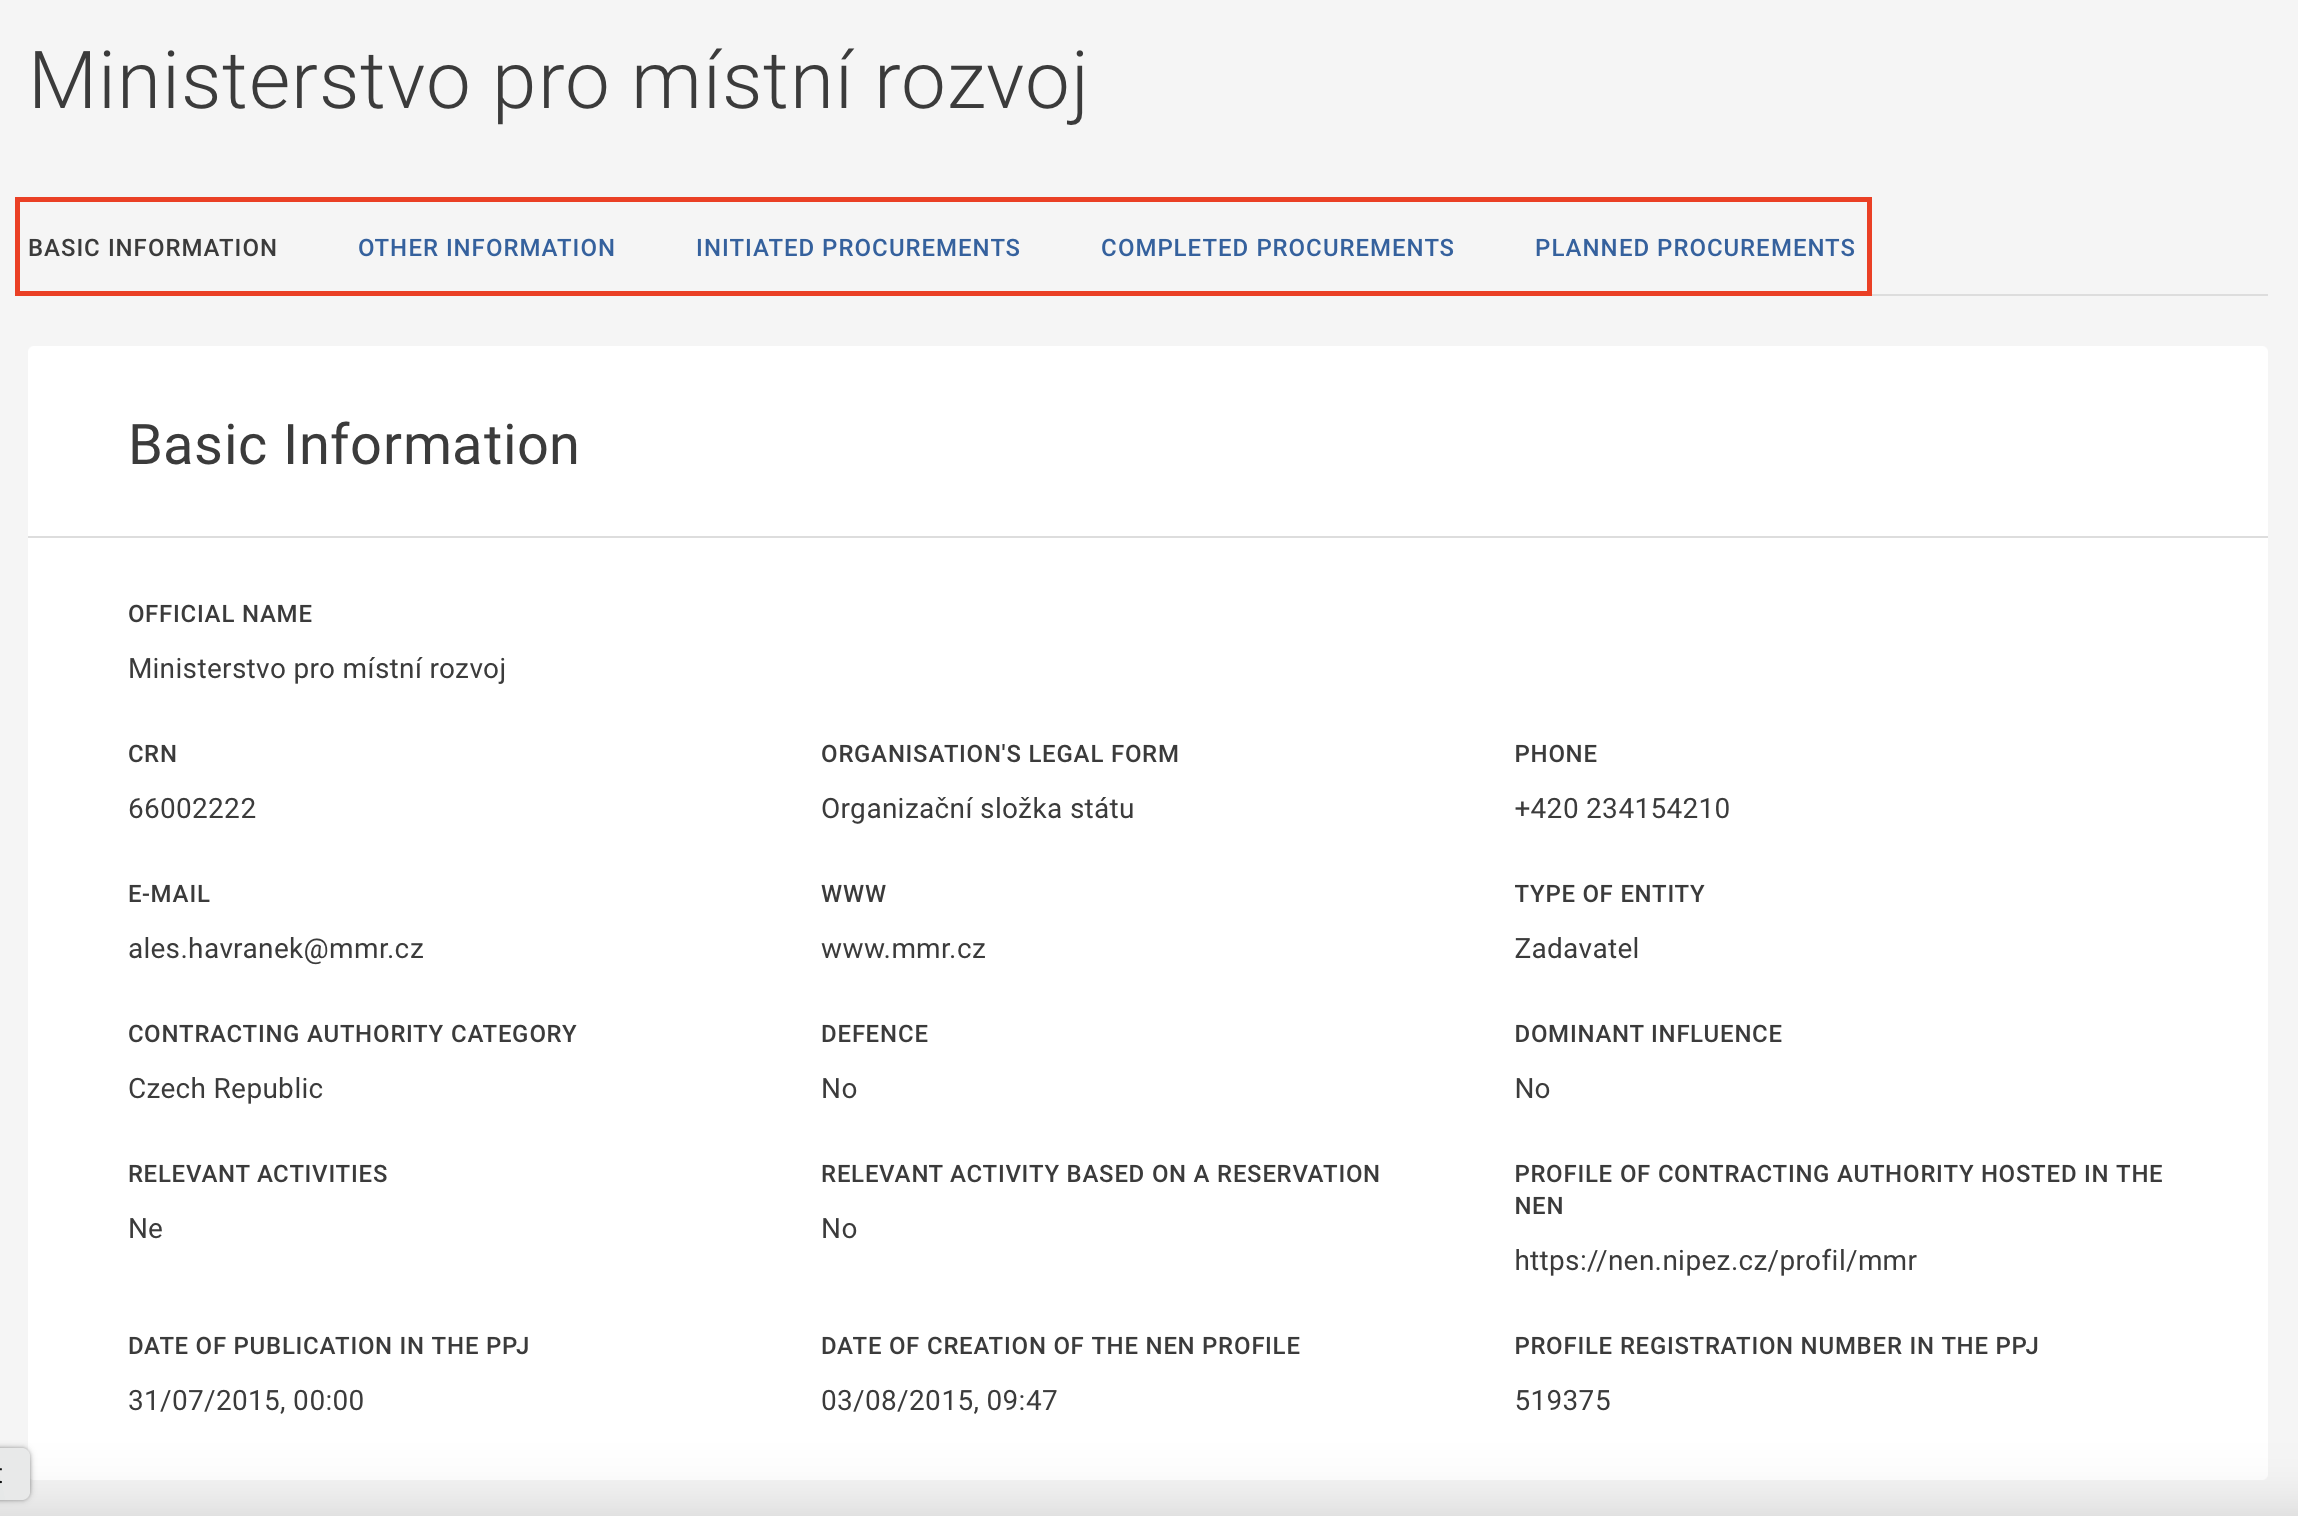Click the Basic Information section heading

[x=354, y=445]
